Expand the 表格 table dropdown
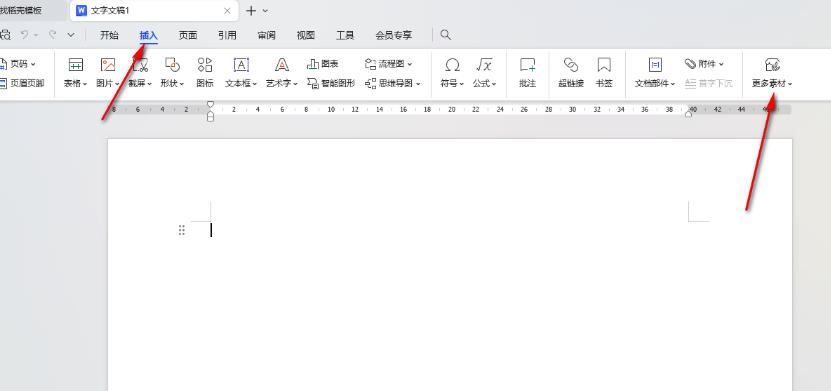This screenshot has height=391, width=831. tap(85, 84)
